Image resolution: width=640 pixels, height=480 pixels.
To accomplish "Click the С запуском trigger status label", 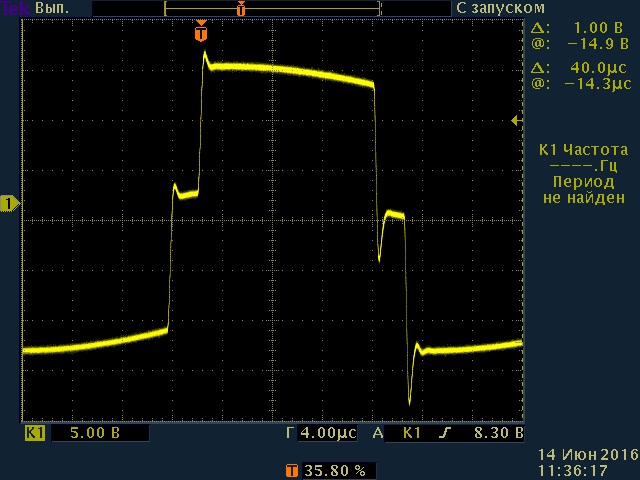I will pyautogui.click(x=500, y=7).
